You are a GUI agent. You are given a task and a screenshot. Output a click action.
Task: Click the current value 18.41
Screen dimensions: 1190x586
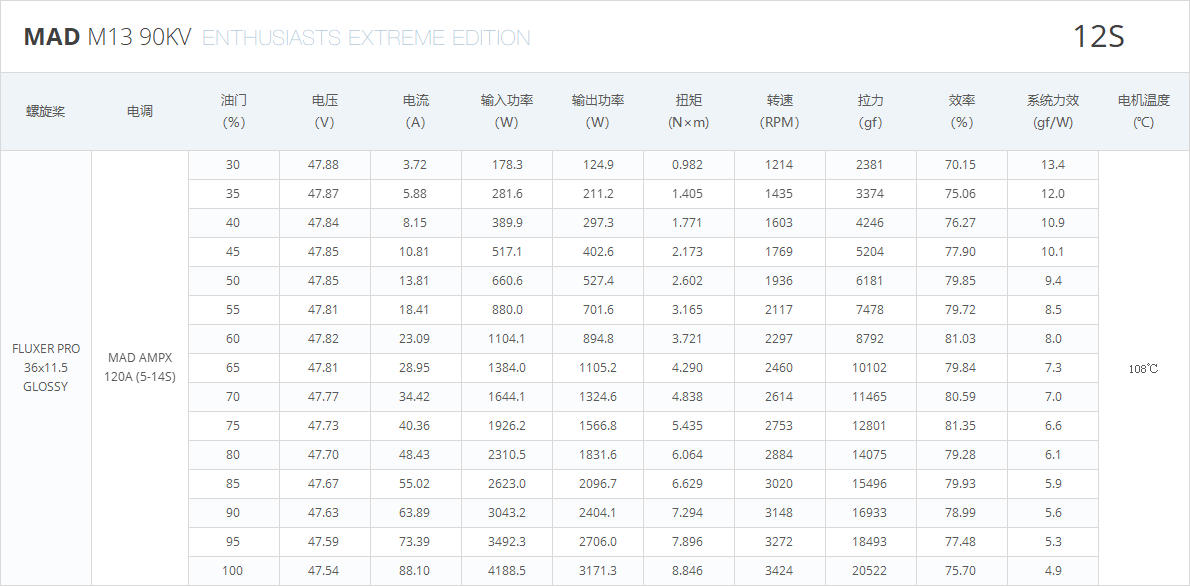tap(416, 310)
